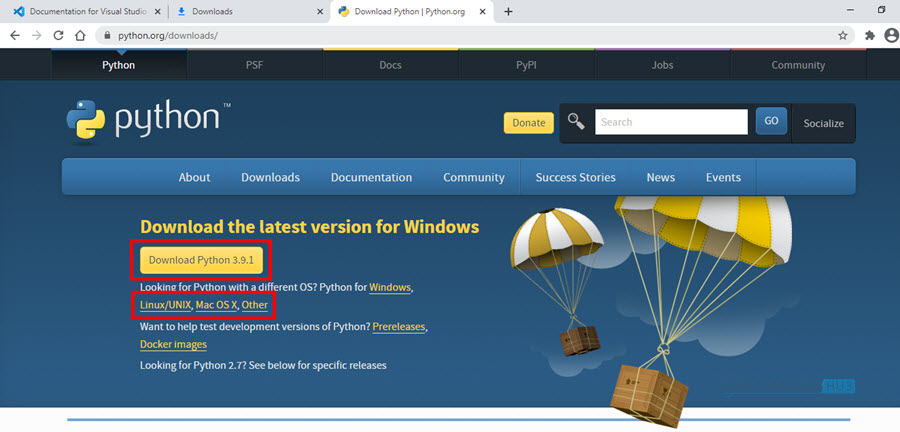Open the Documentation navigation menu
The image size is (900, 432).
click(x=371, y=177)
